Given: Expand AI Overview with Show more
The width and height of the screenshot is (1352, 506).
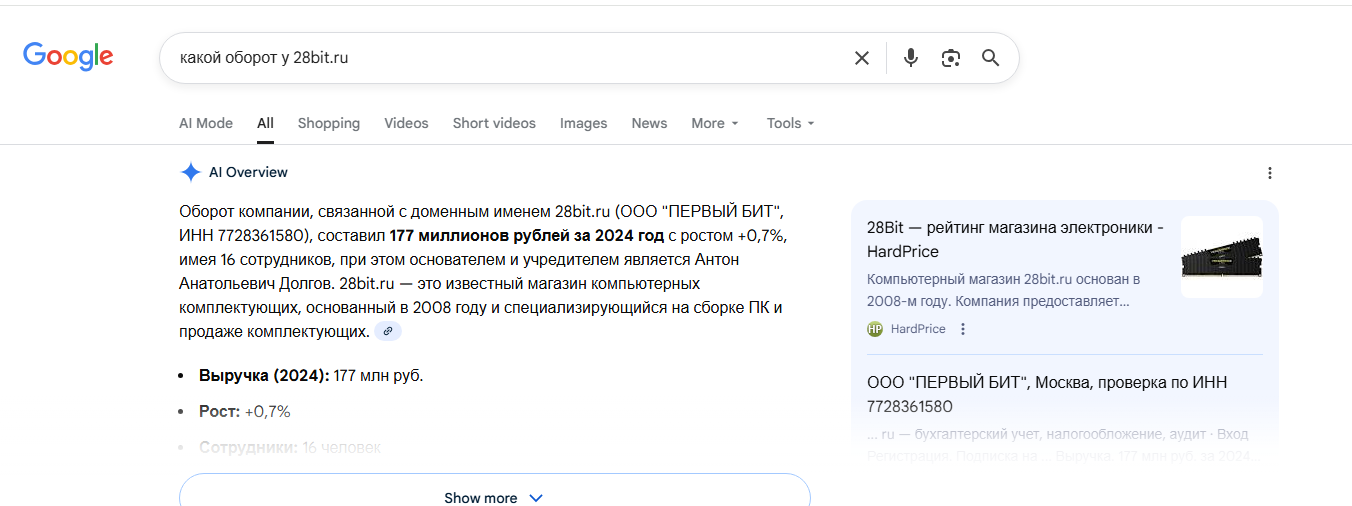Looking at the screenshot, I should pyautogui.click(x=494, y=497).
